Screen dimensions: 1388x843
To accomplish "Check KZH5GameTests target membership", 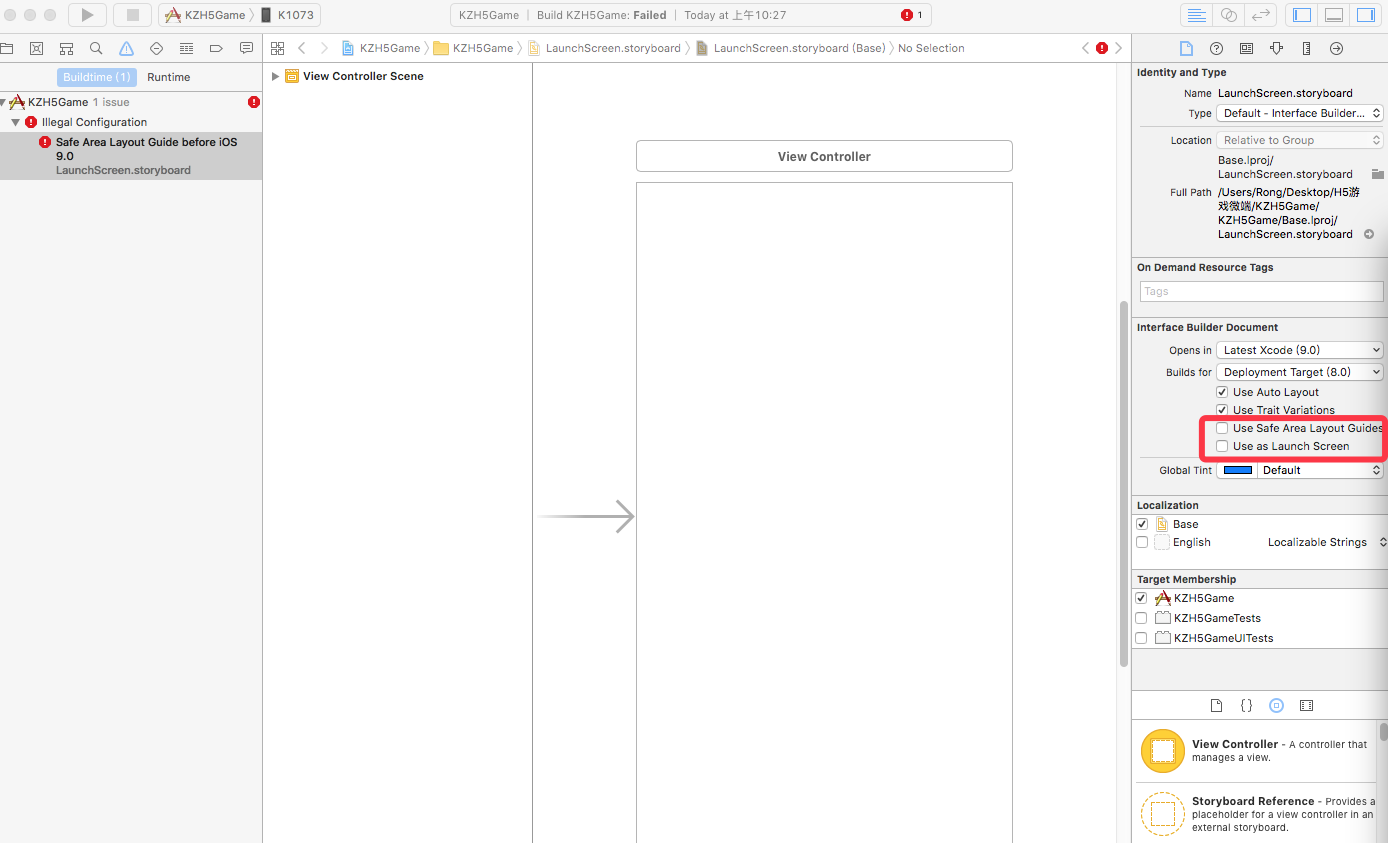I will 1141,618.
